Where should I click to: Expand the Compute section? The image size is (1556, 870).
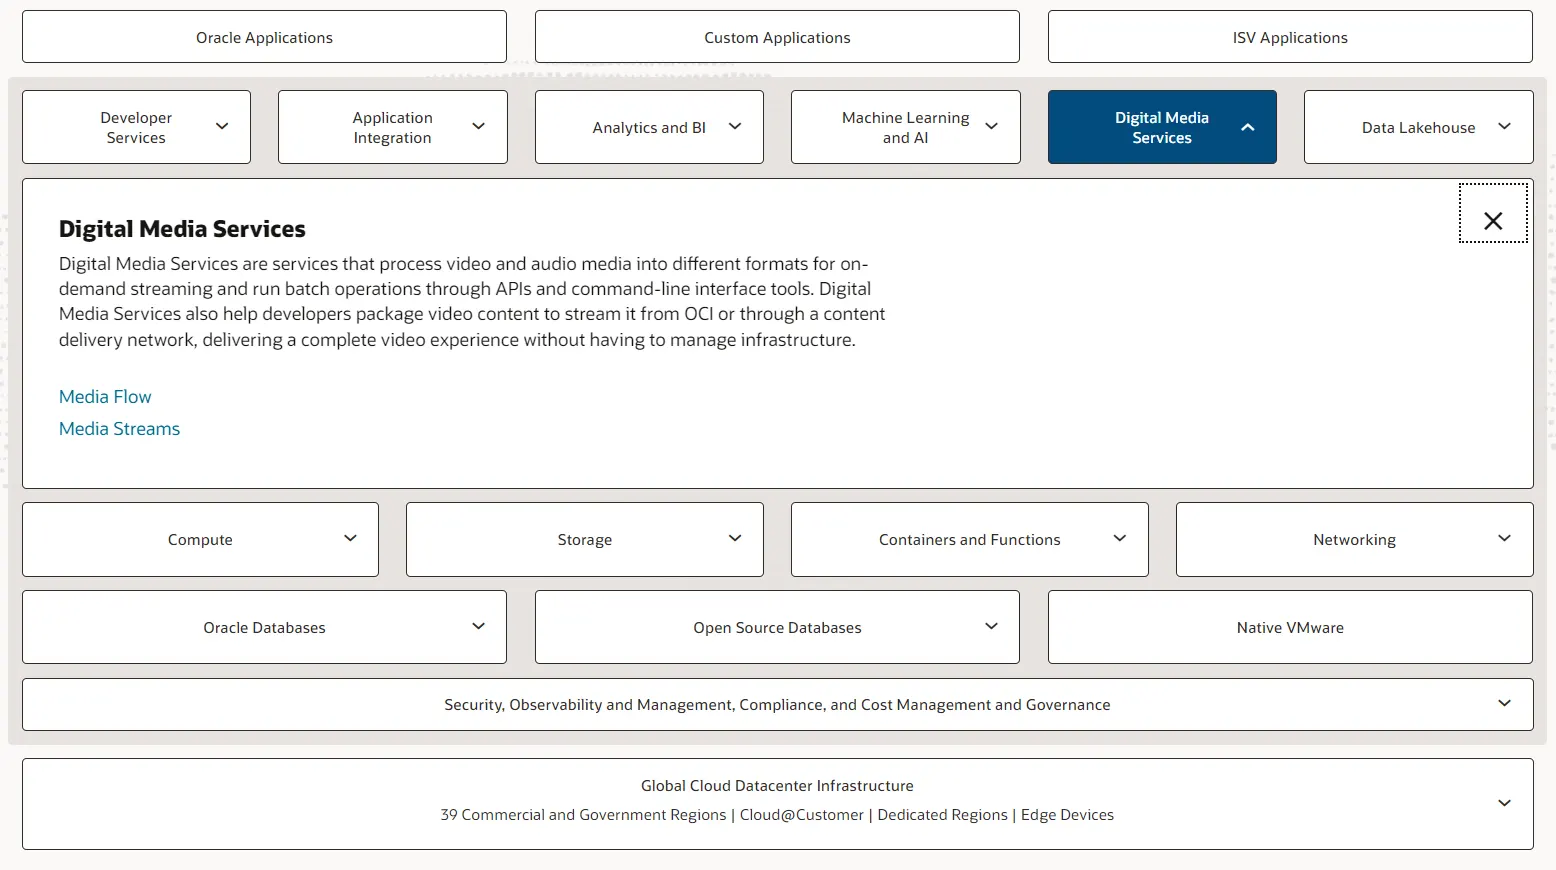point(200,539)
